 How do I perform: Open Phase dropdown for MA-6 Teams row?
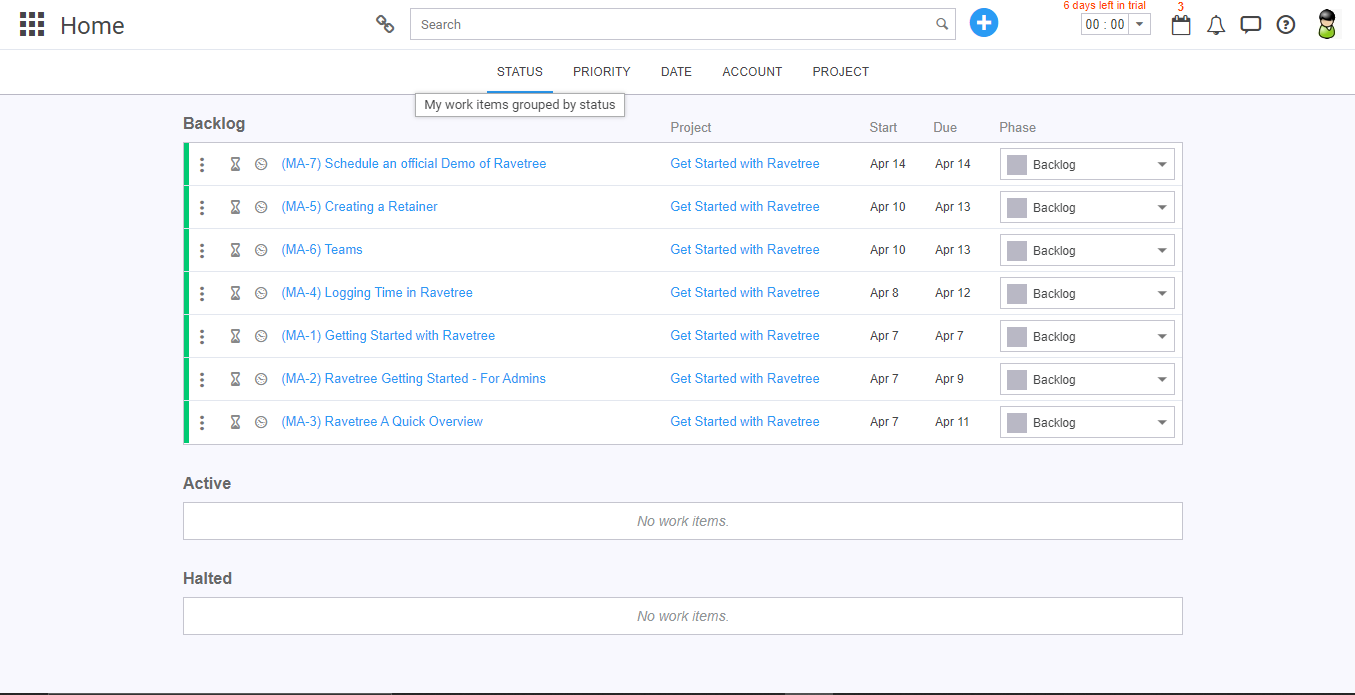[x=1087, y=250]
